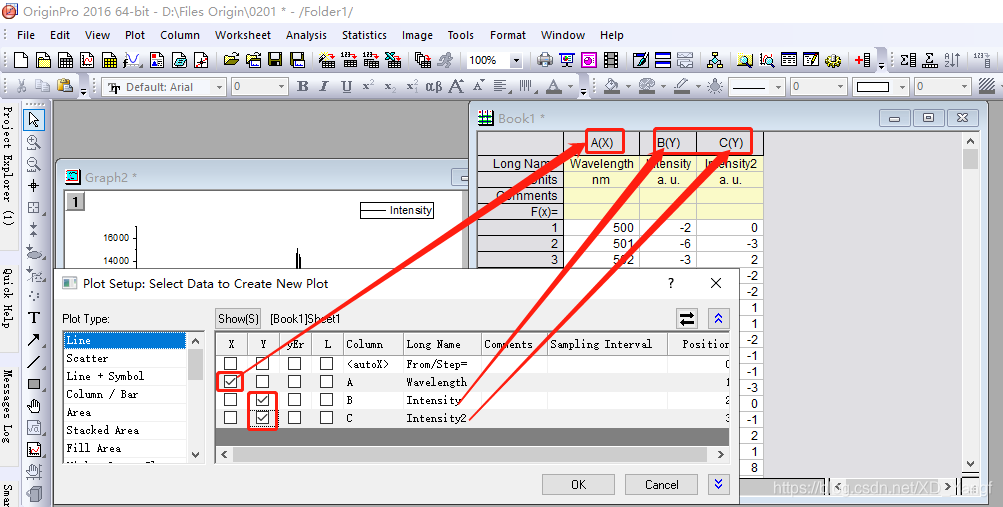Select the Line drawing tool
This screenshot has height=507, width=1003.
point(34,362)
